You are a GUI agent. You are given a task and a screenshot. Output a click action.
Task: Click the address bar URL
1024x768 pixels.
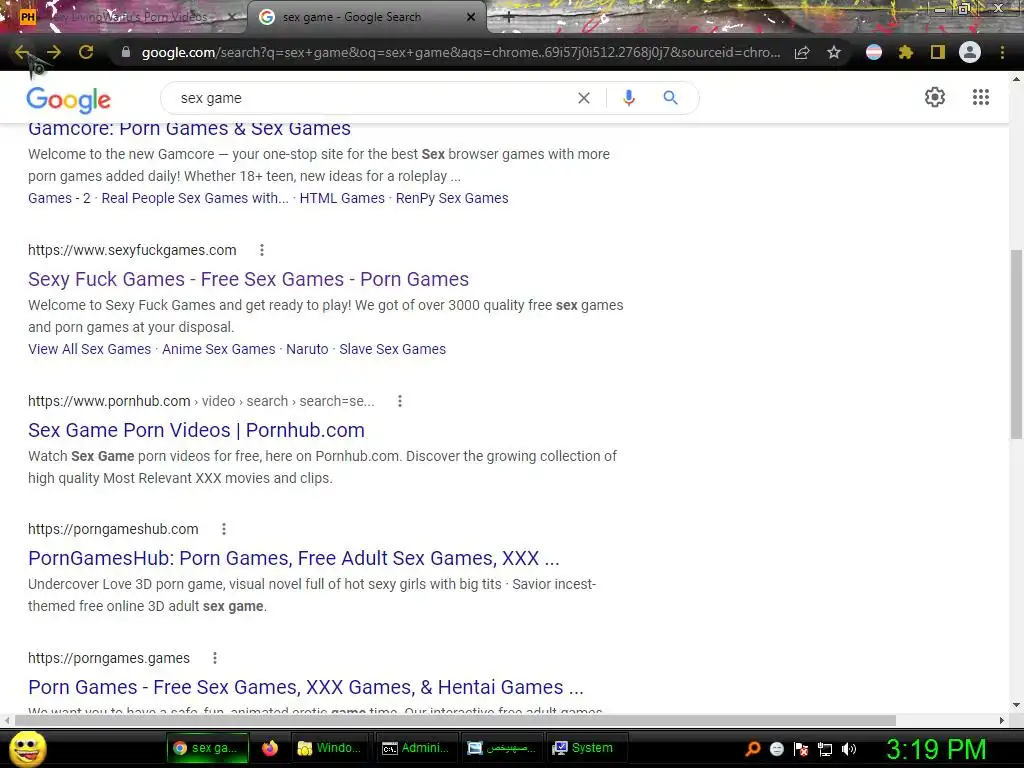(x=460, y=52)
